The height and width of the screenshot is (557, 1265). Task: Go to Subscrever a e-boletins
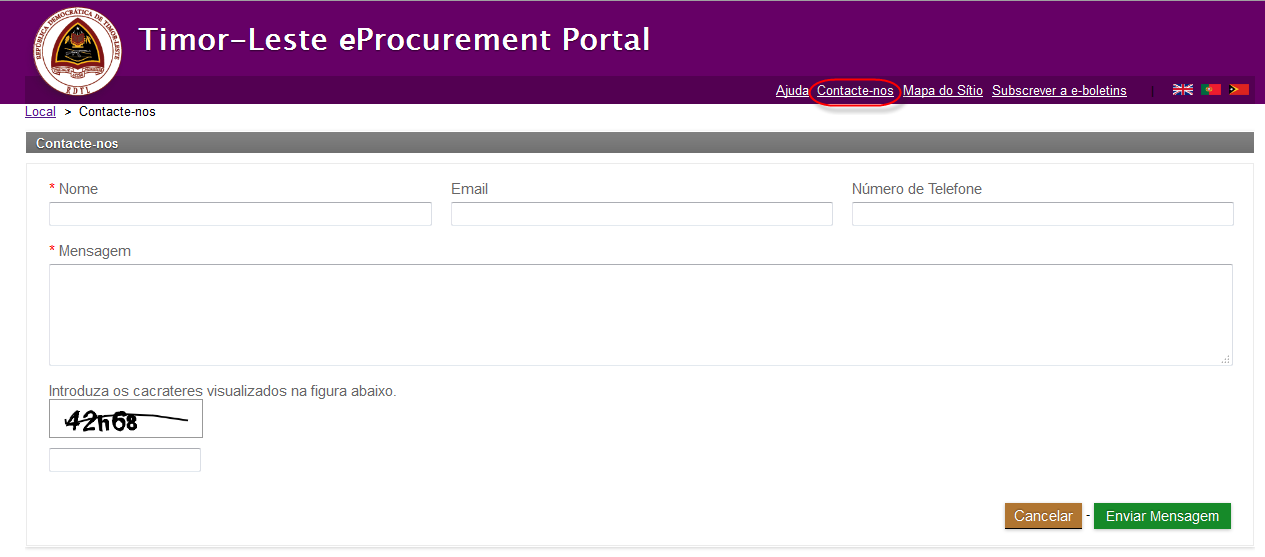pos(1059,91)
